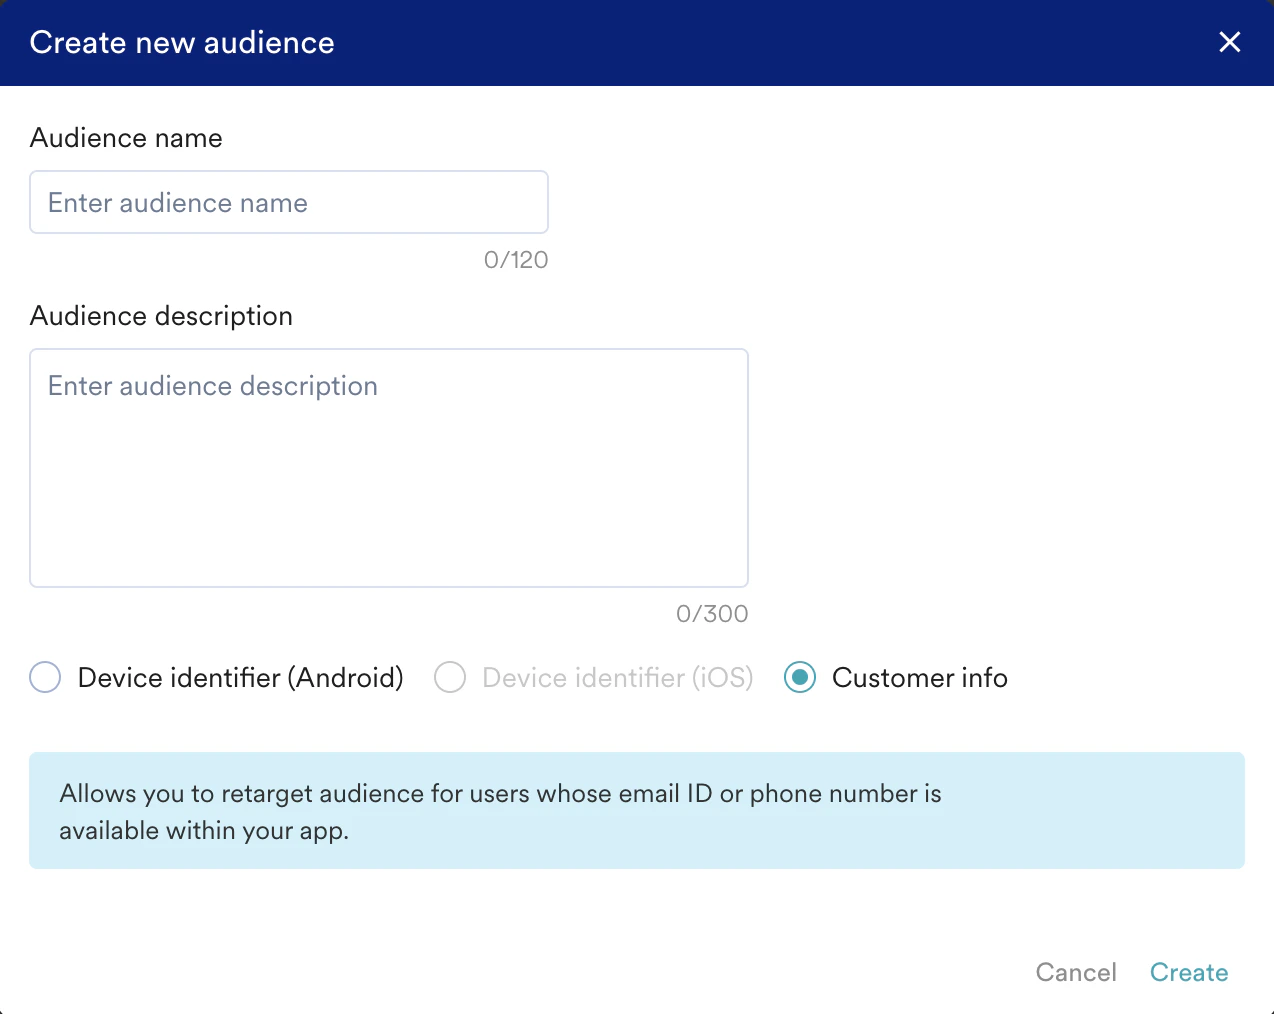Focus the Enter audience name input
Image resolution: width=1274 pixels, height=1014 pixels.
click(x=288, y=202)
